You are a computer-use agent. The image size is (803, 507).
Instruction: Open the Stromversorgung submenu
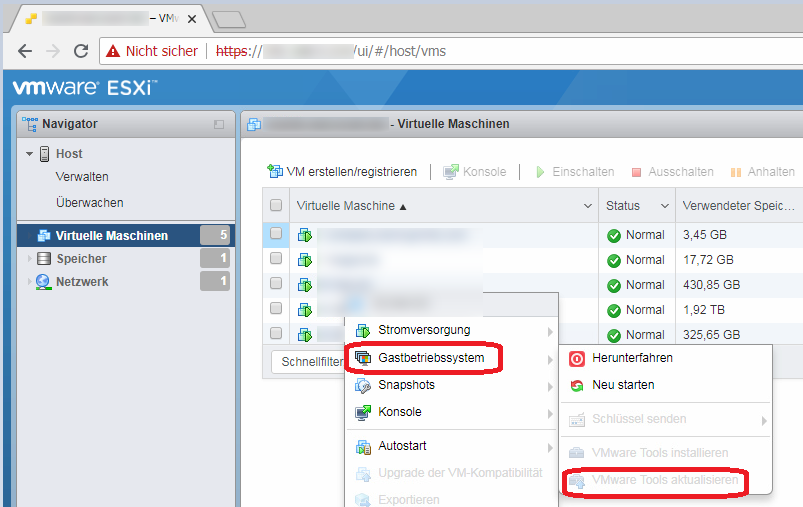pos(424,330)
